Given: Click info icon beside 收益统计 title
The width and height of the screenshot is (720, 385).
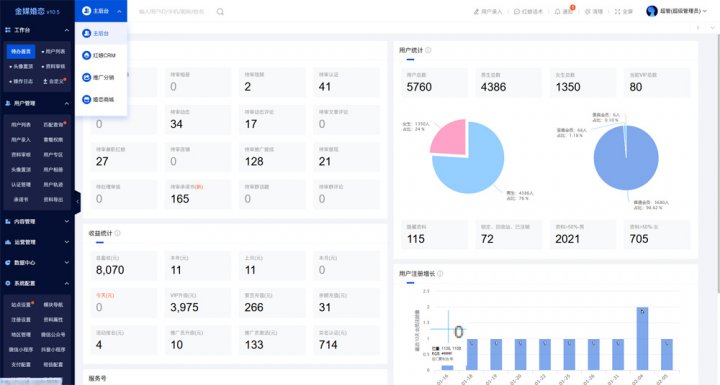Looking at the screenshot, I should click(118, 233).
